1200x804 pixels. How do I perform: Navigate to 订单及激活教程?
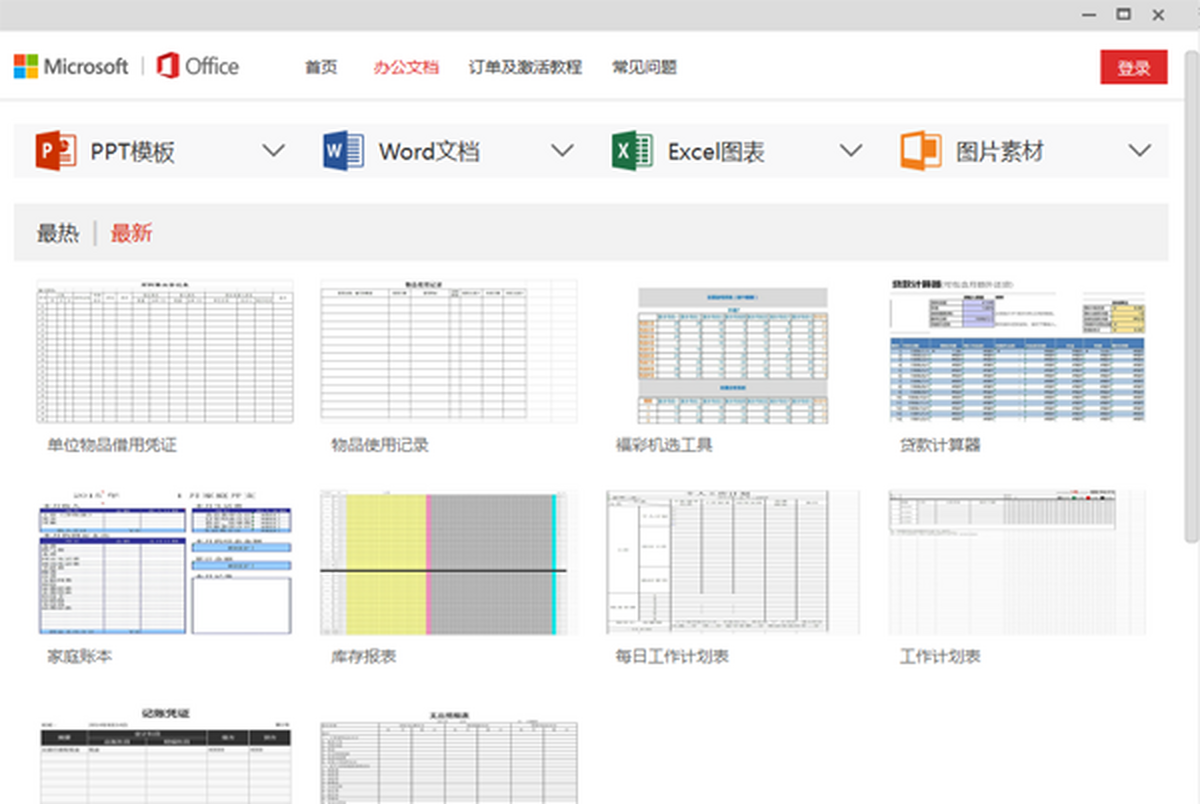(x=526, y=67)
